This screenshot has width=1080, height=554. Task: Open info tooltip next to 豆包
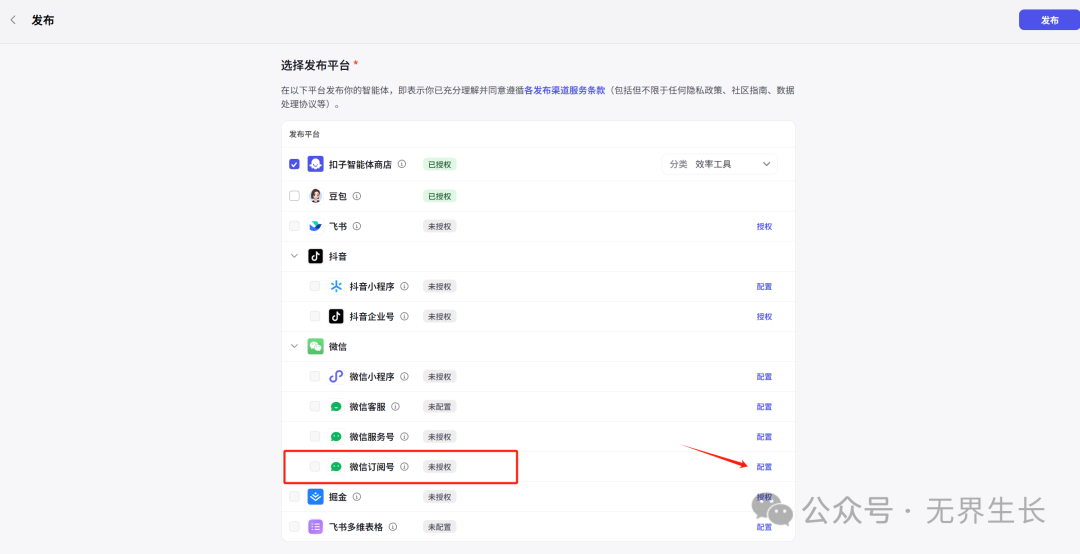click(357, 196)
